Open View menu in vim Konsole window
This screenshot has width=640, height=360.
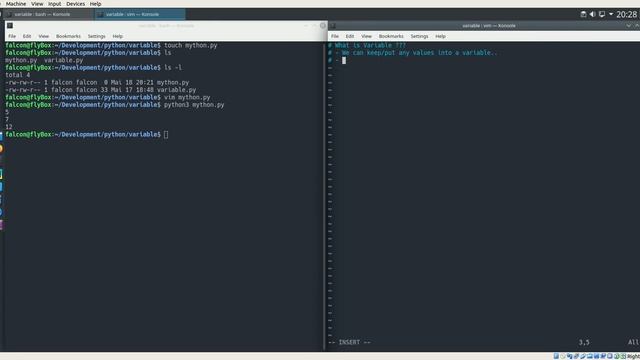367,36
